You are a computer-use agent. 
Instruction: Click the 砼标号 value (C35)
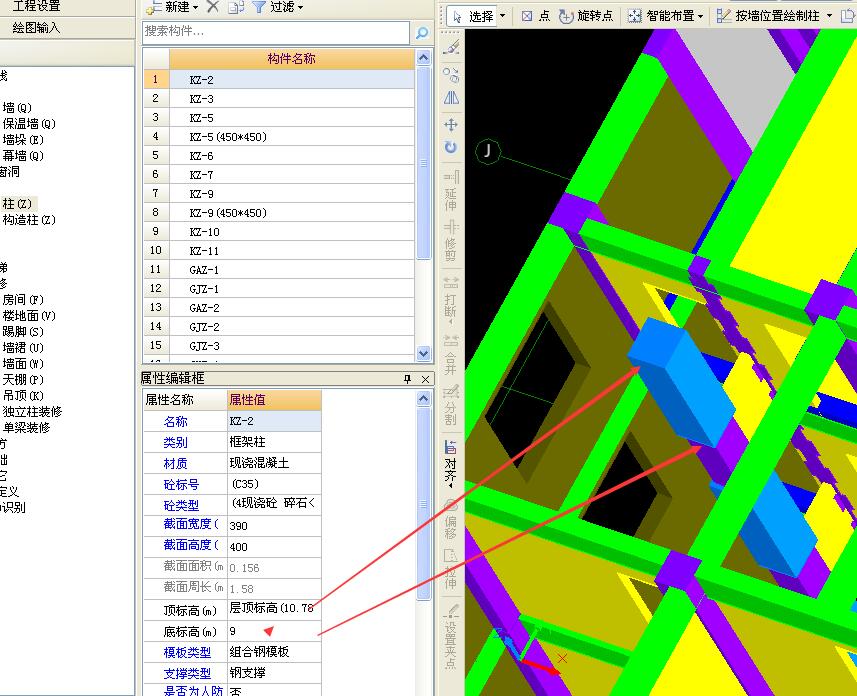coord(274,484)
